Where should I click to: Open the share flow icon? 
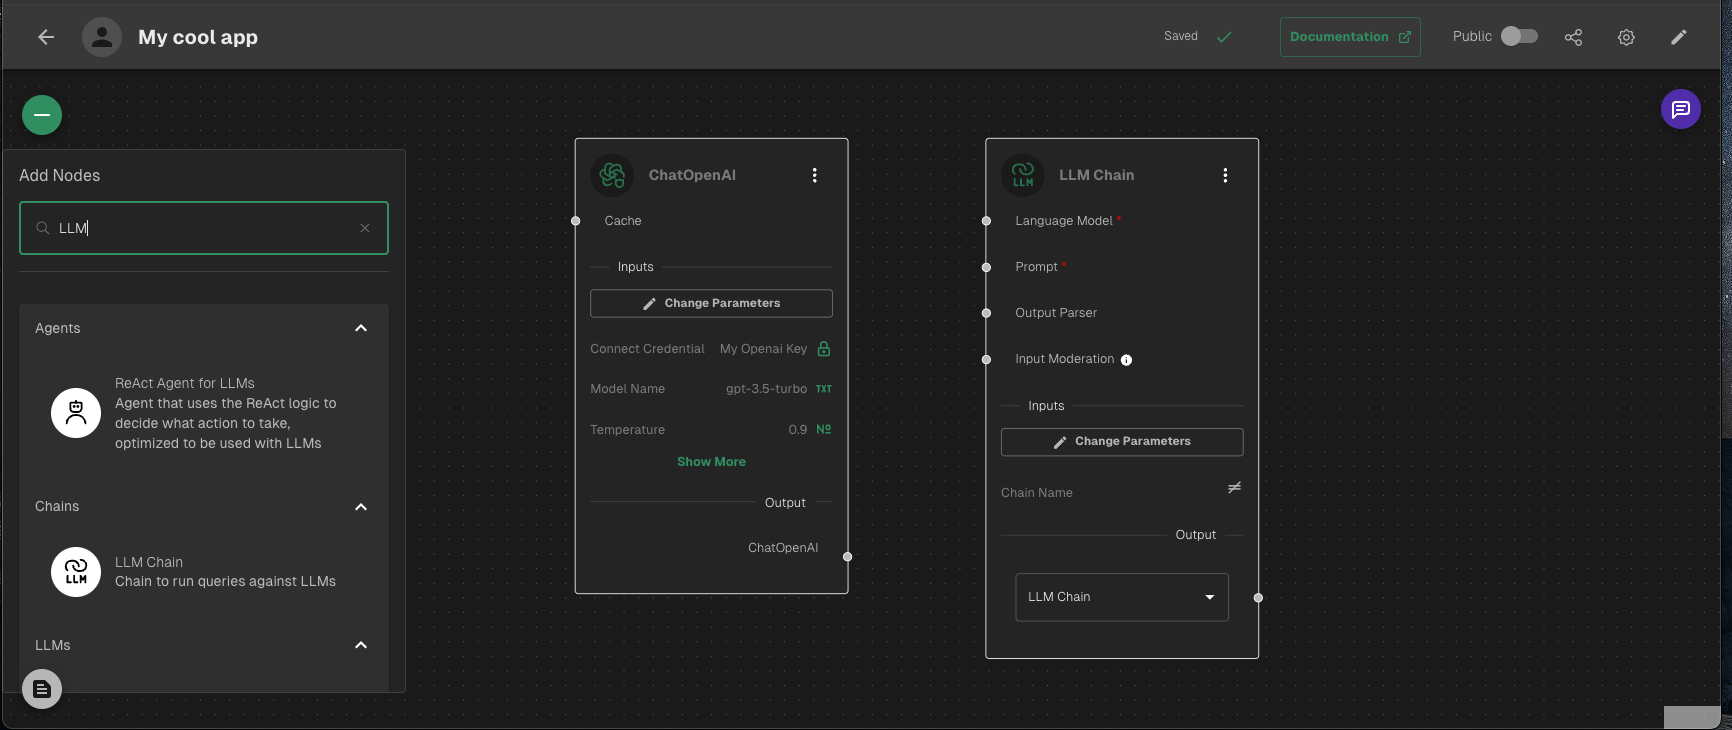pyautogui.click(x=1573, y=37)
